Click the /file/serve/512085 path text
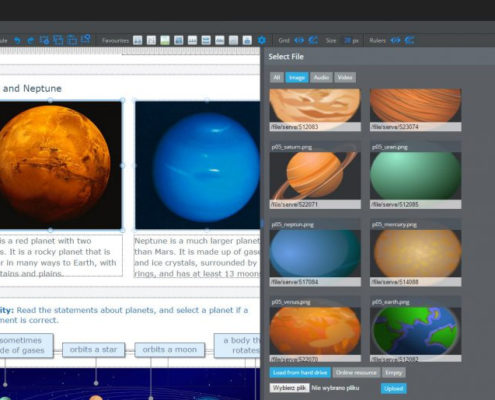Screen dimensions: 495x400 pos(395,204)
